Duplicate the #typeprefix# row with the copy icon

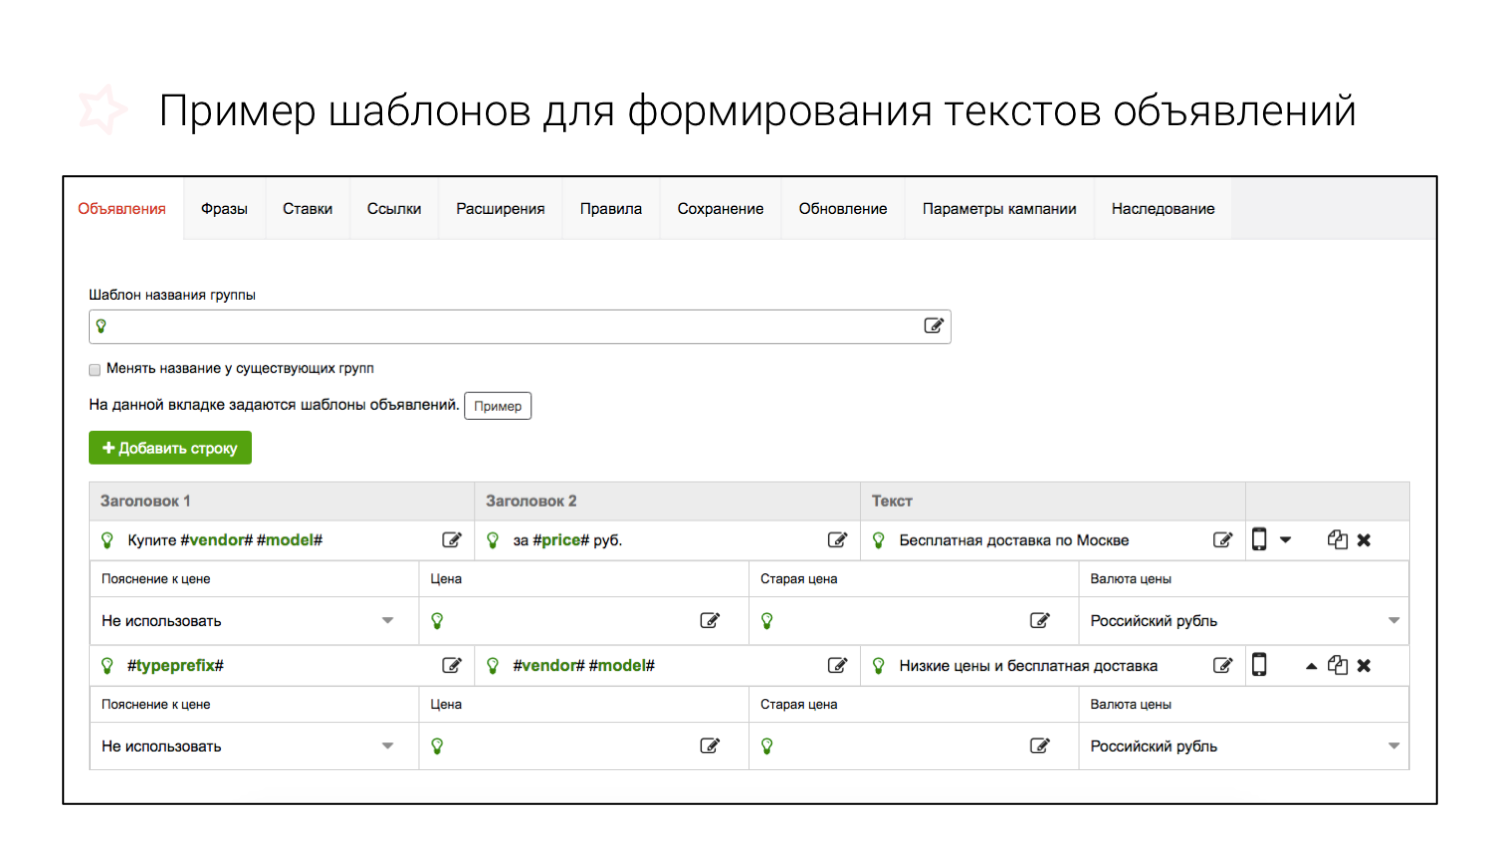coord(1337,666)
